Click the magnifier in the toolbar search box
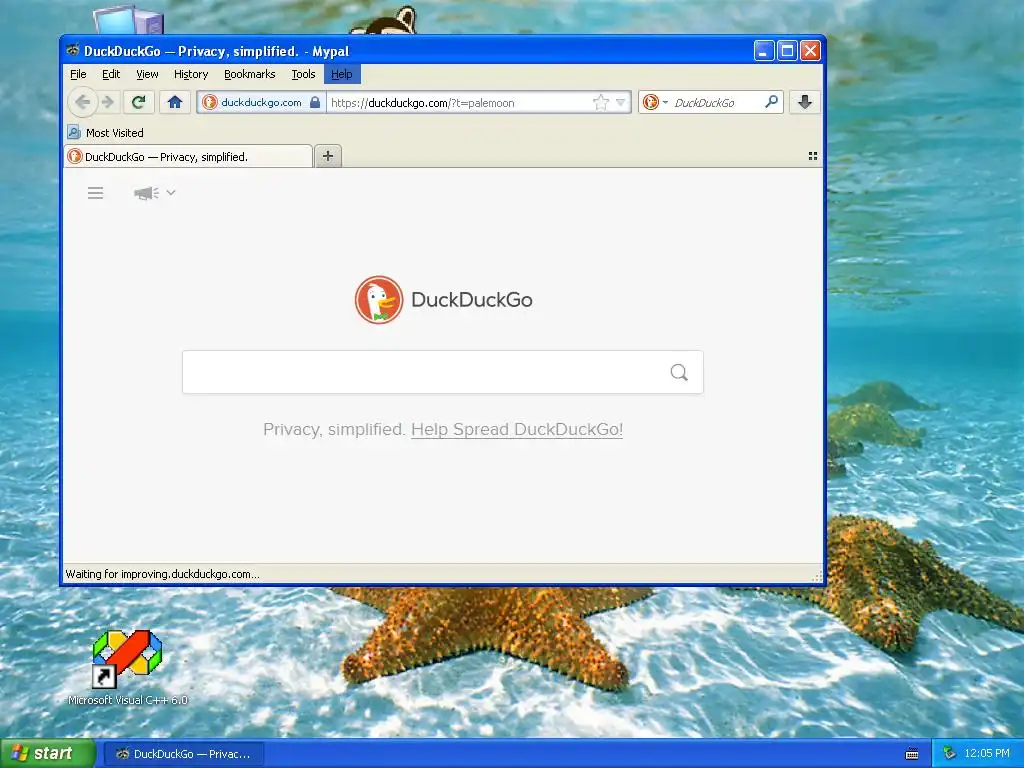 click(x=771, y=102)
